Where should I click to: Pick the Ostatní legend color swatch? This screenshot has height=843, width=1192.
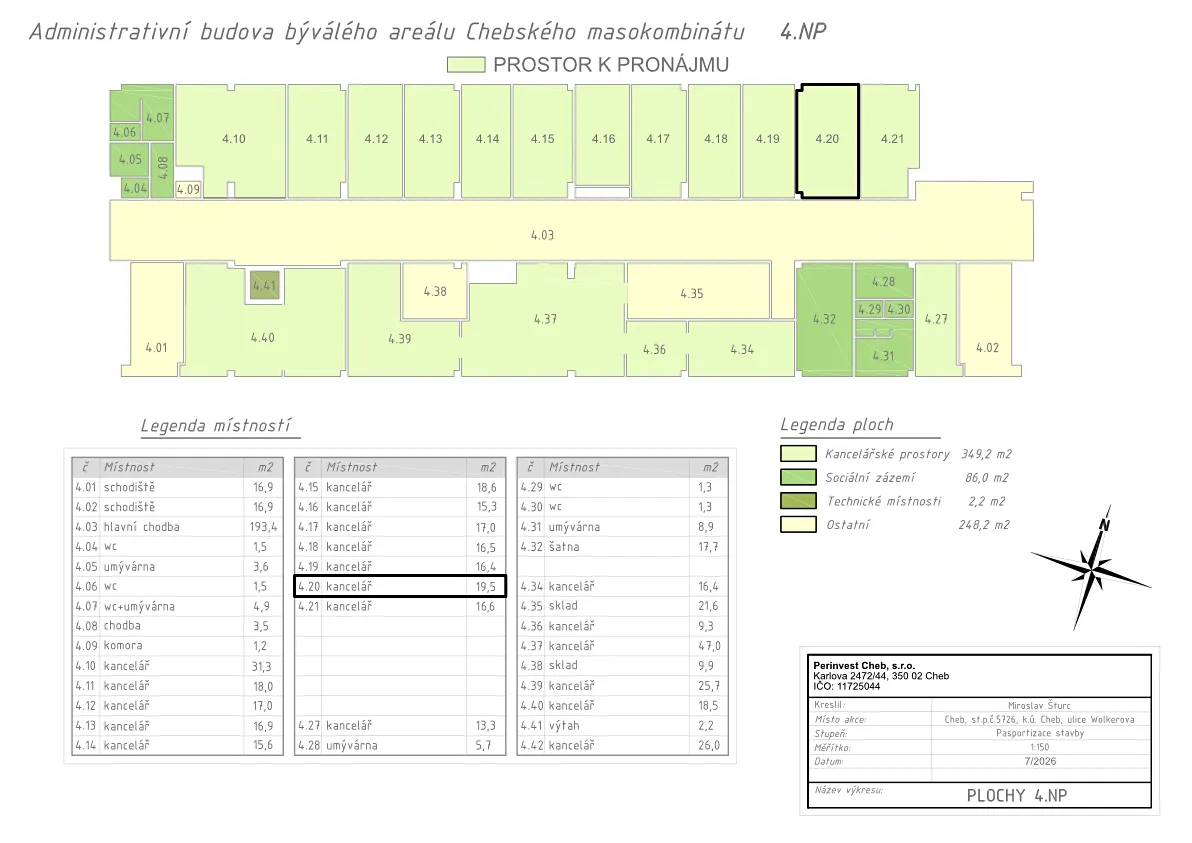pos(798,524)
